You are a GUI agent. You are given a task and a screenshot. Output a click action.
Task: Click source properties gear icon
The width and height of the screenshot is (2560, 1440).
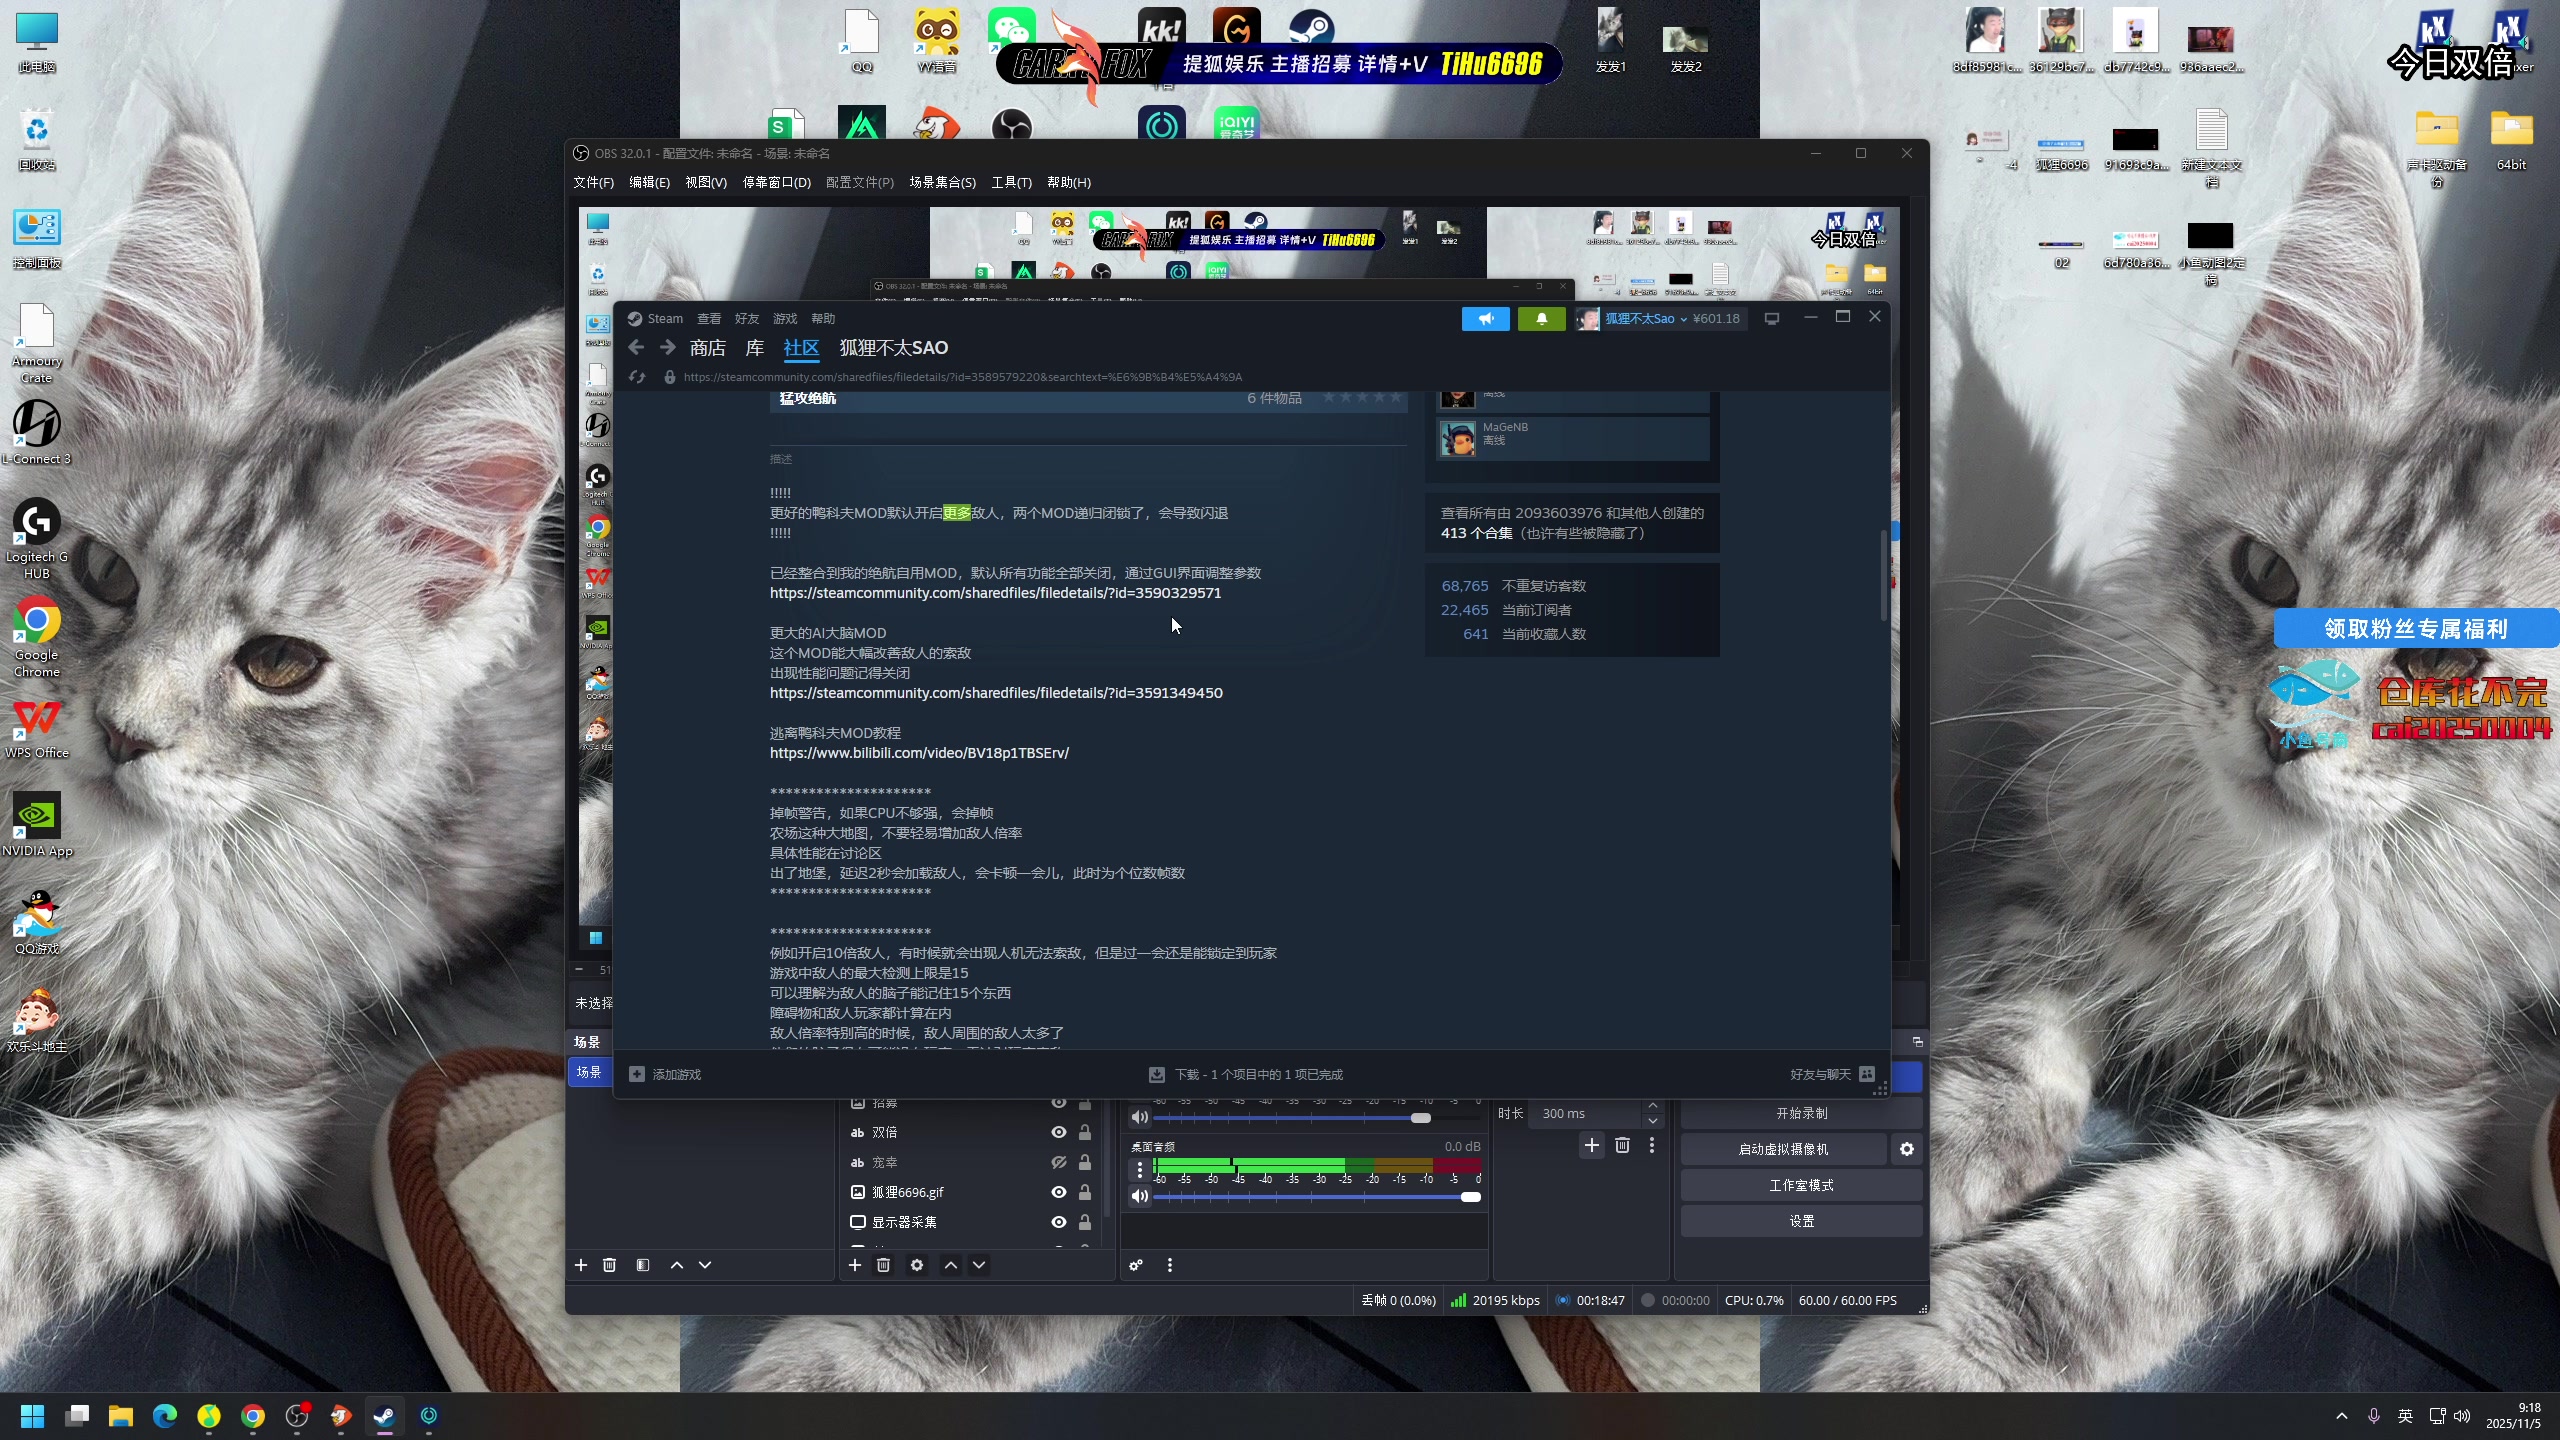coord(916,1265)
